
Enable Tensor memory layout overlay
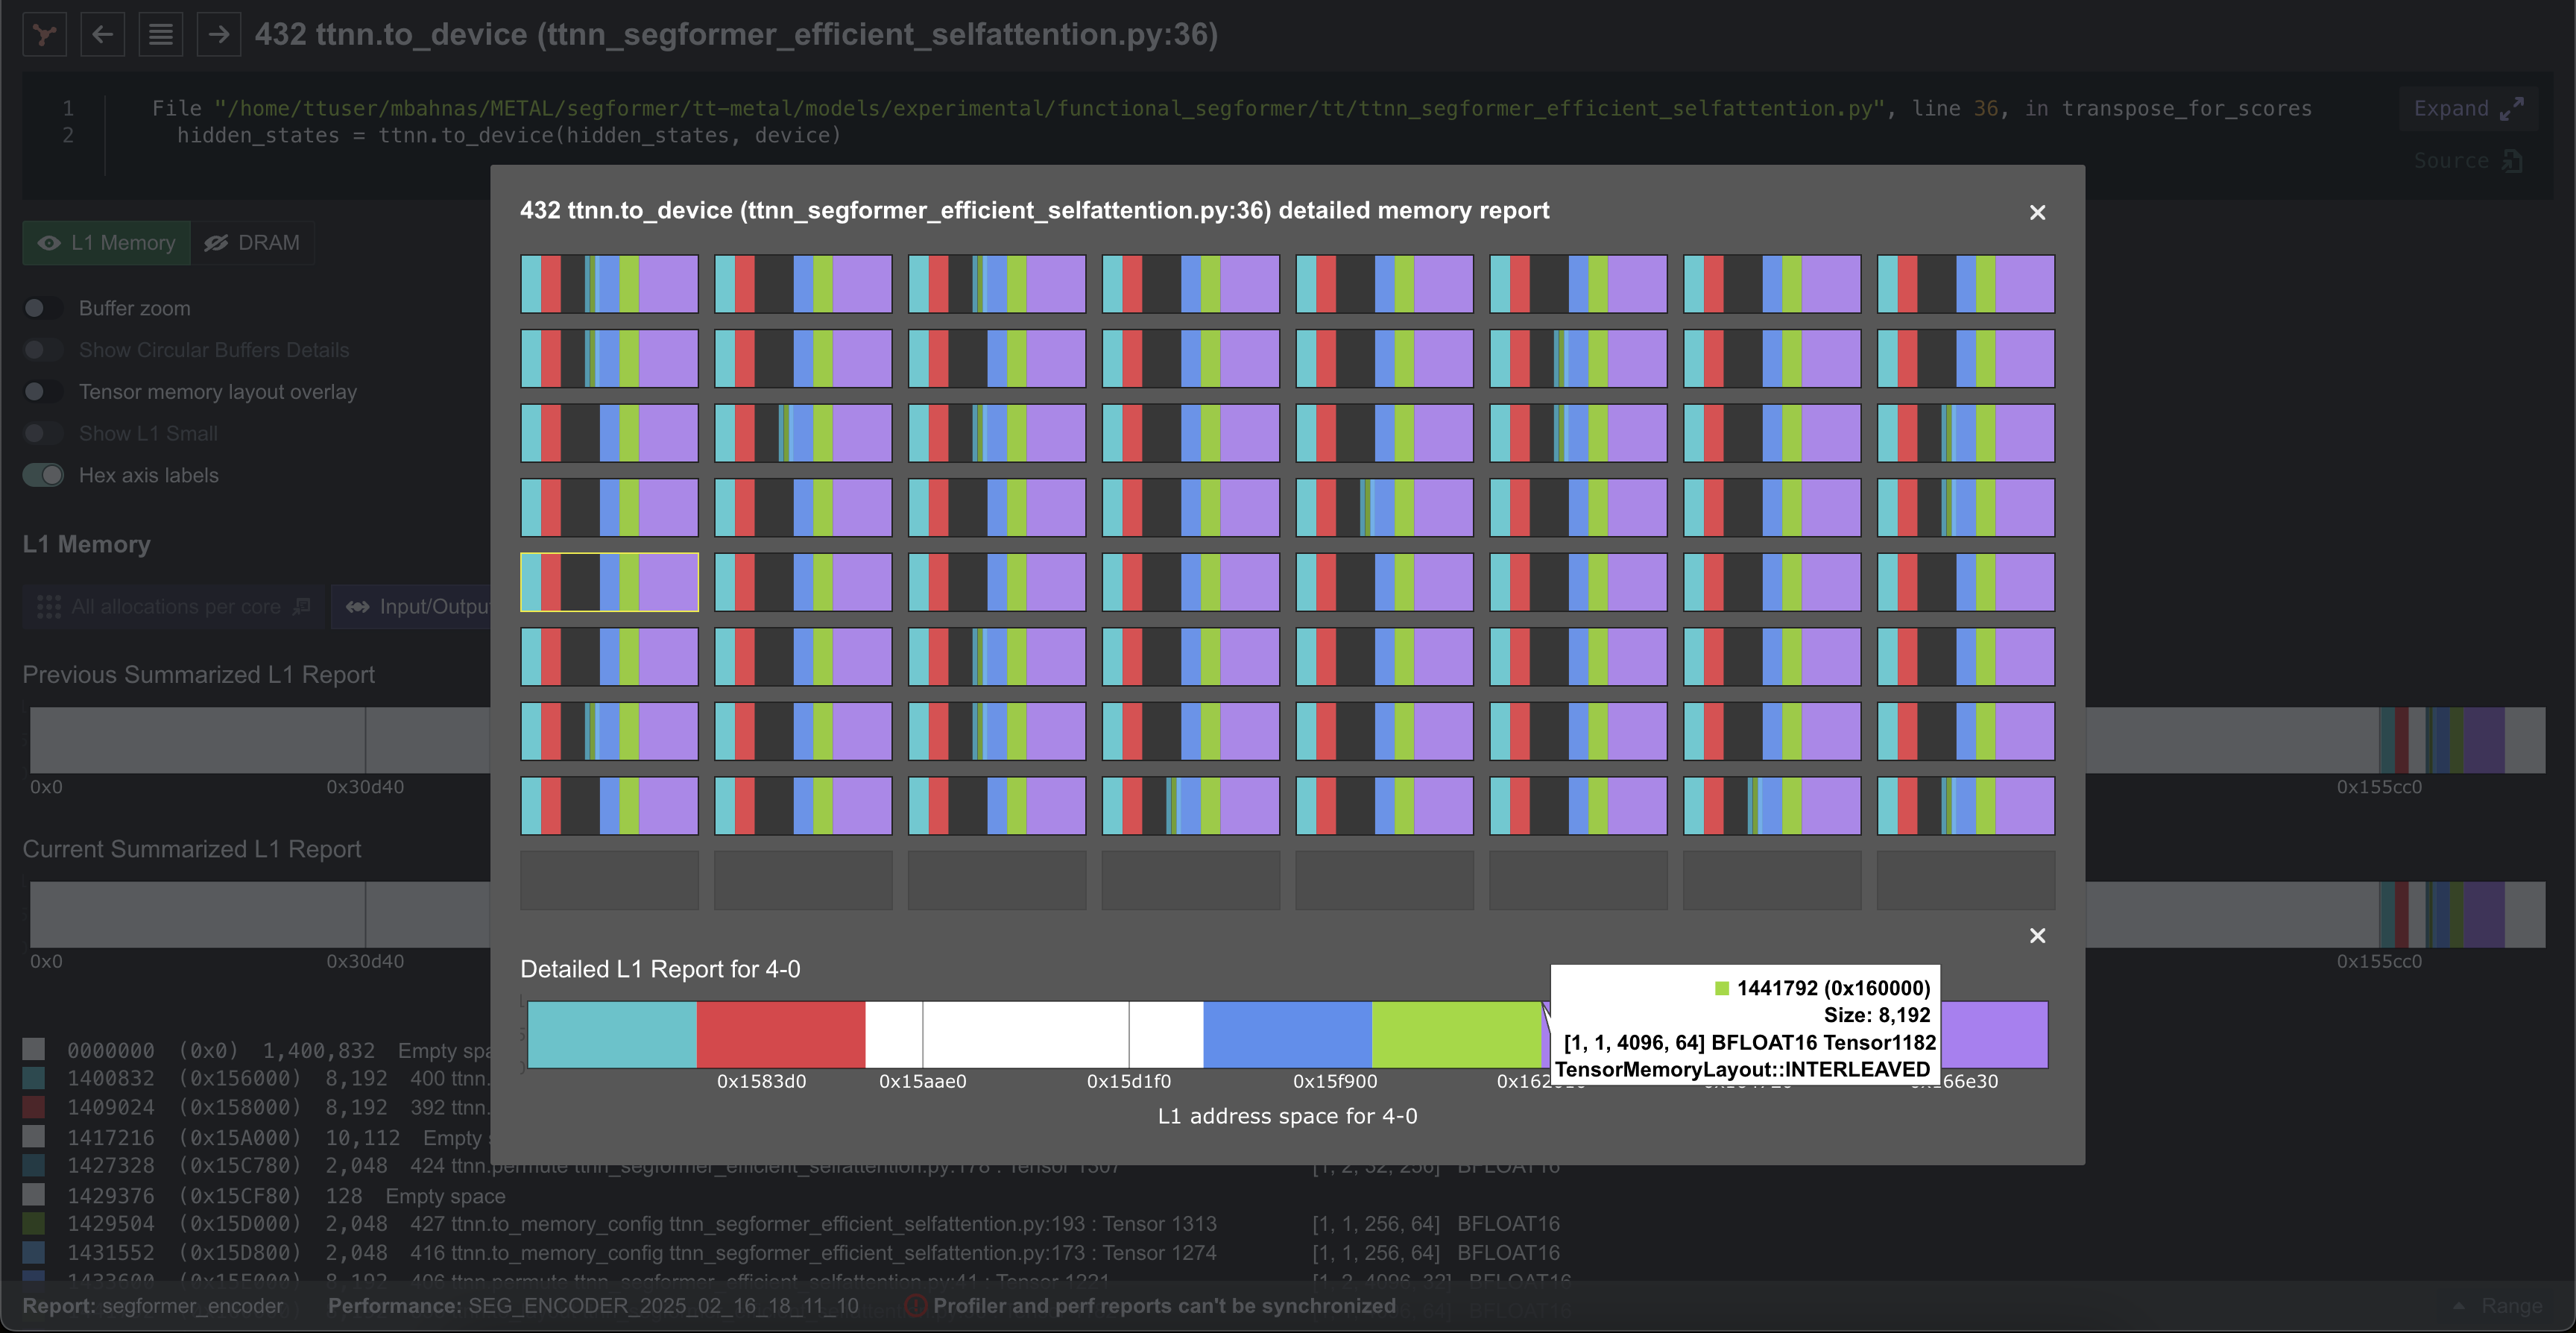[x=43, y=391]
